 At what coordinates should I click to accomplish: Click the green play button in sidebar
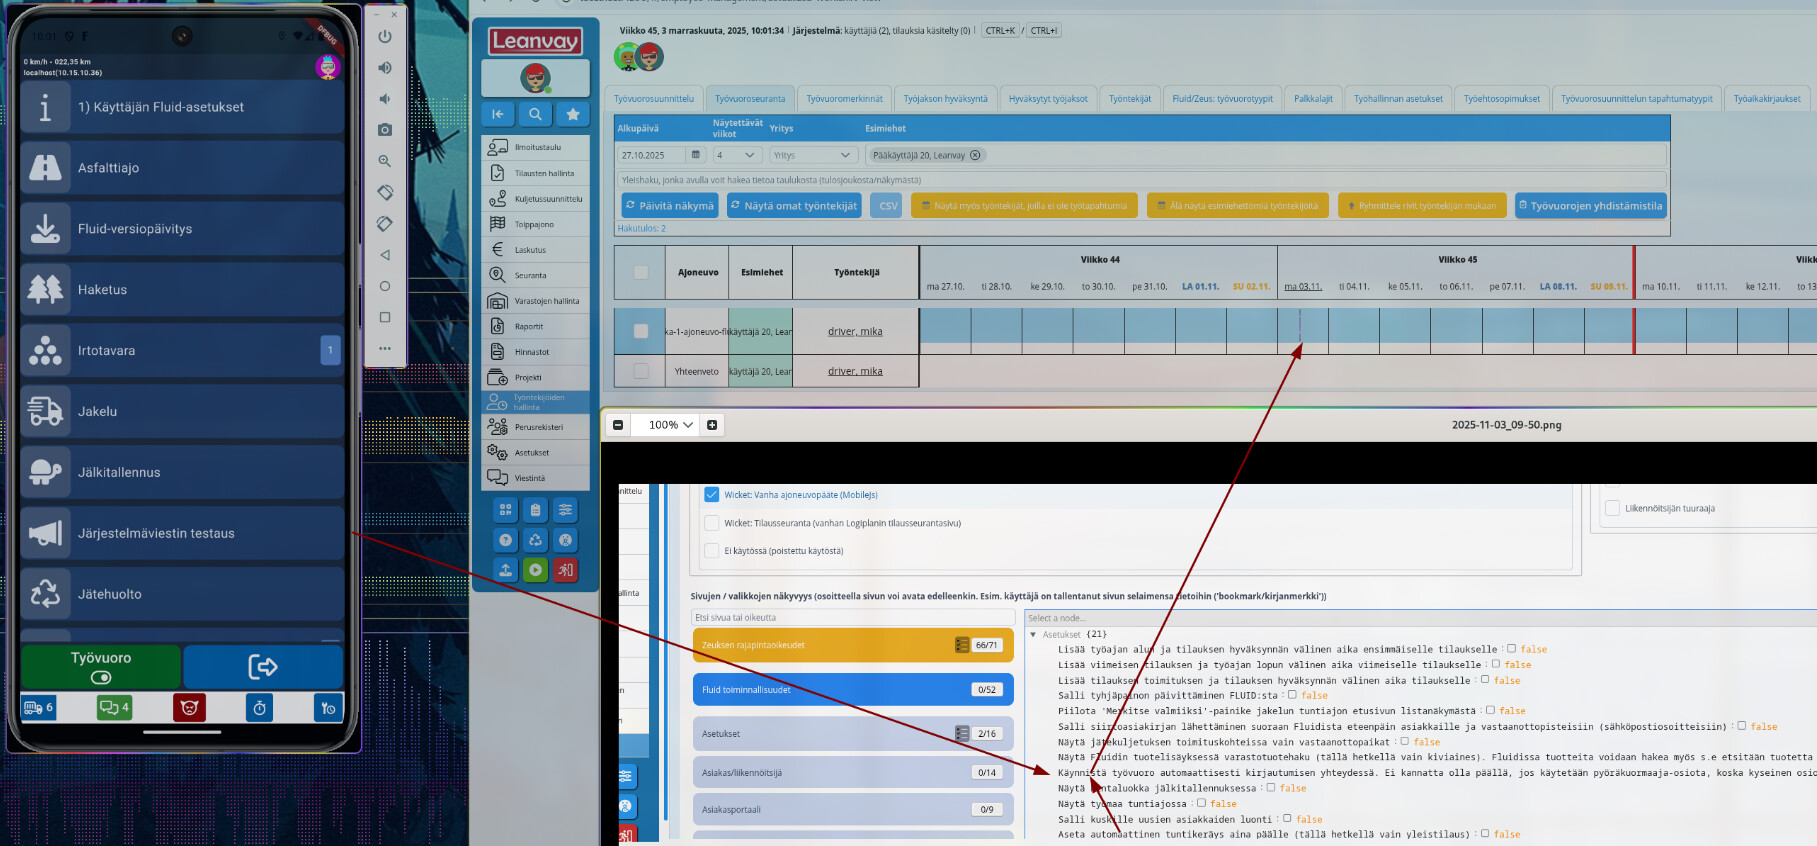536,570
